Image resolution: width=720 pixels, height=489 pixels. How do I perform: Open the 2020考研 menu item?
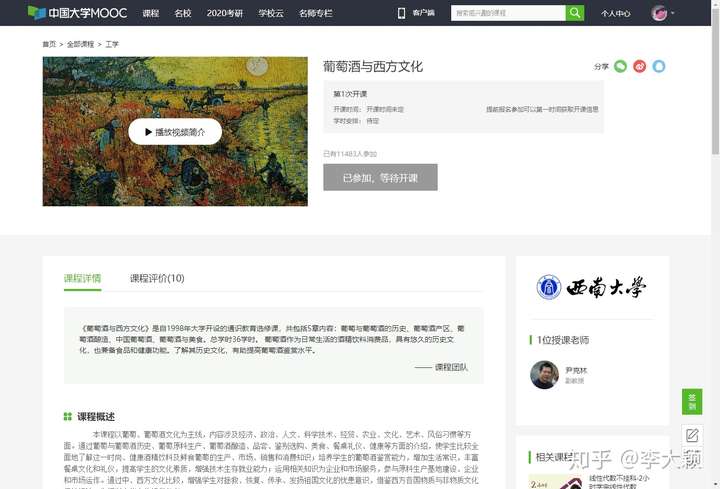[225, 13]
